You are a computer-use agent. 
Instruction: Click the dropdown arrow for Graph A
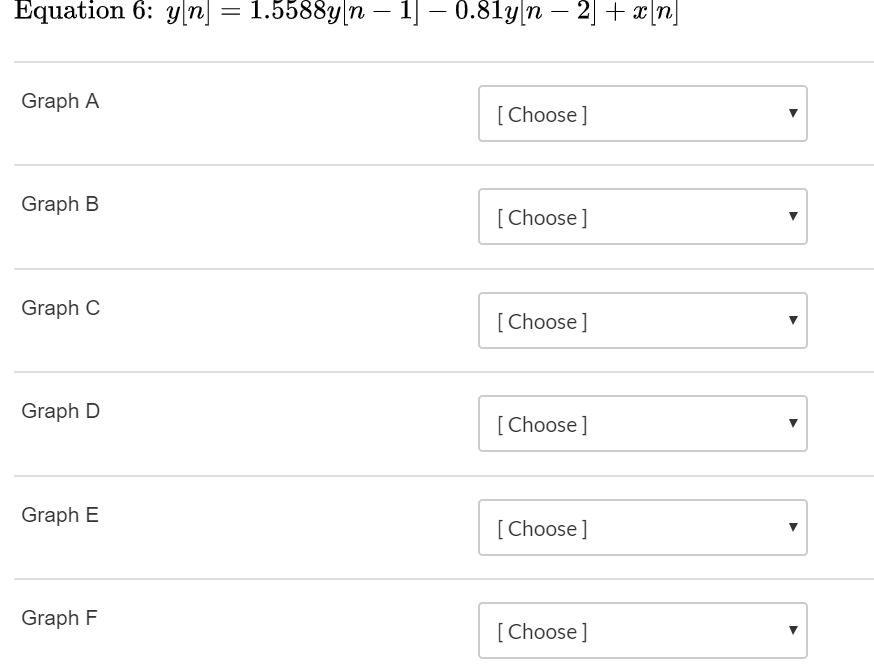[x=791, y=113]
